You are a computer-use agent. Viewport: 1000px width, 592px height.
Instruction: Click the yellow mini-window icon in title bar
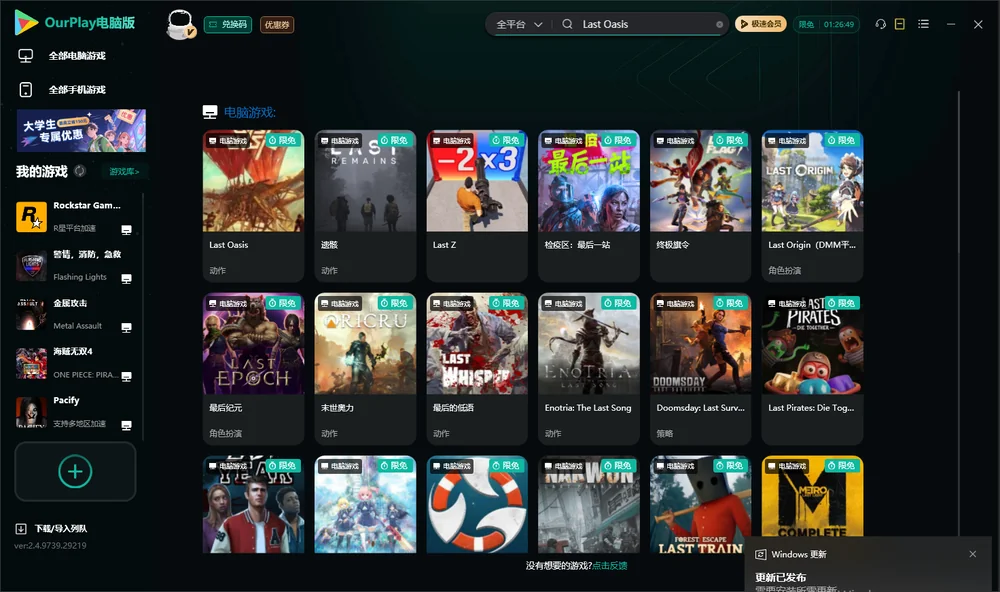(900, 24)
